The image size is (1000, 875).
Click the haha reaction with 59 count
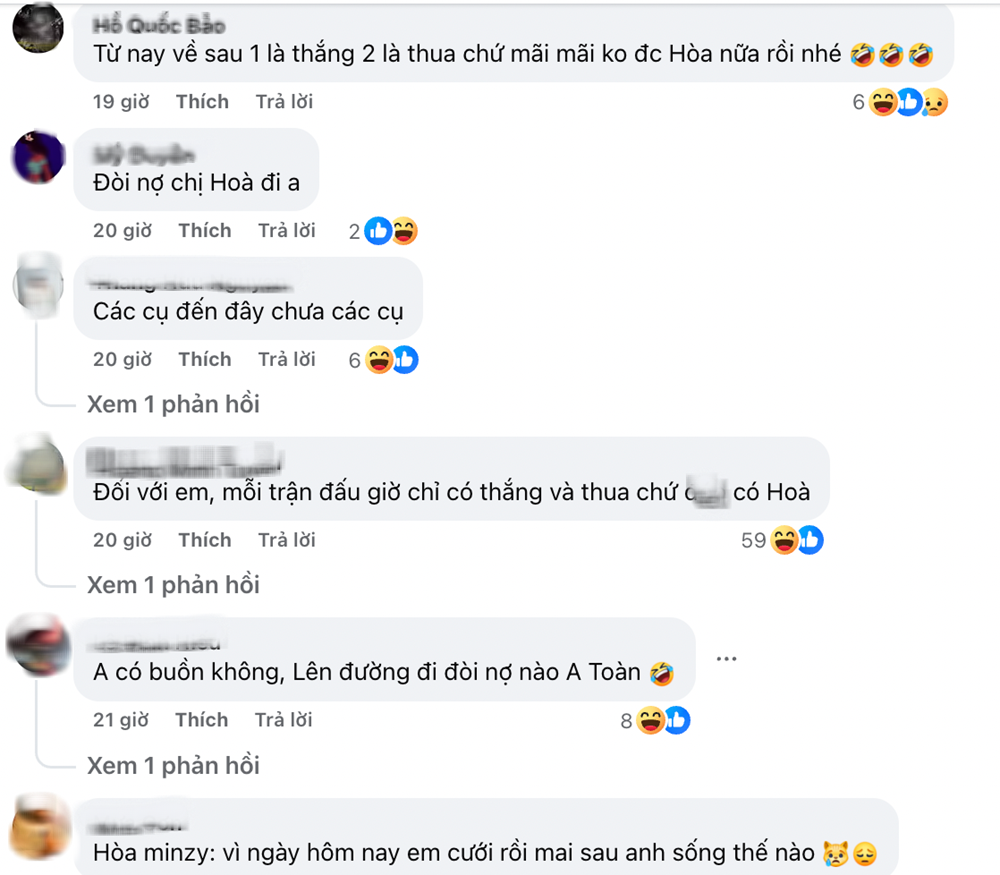tap(784, 540)
